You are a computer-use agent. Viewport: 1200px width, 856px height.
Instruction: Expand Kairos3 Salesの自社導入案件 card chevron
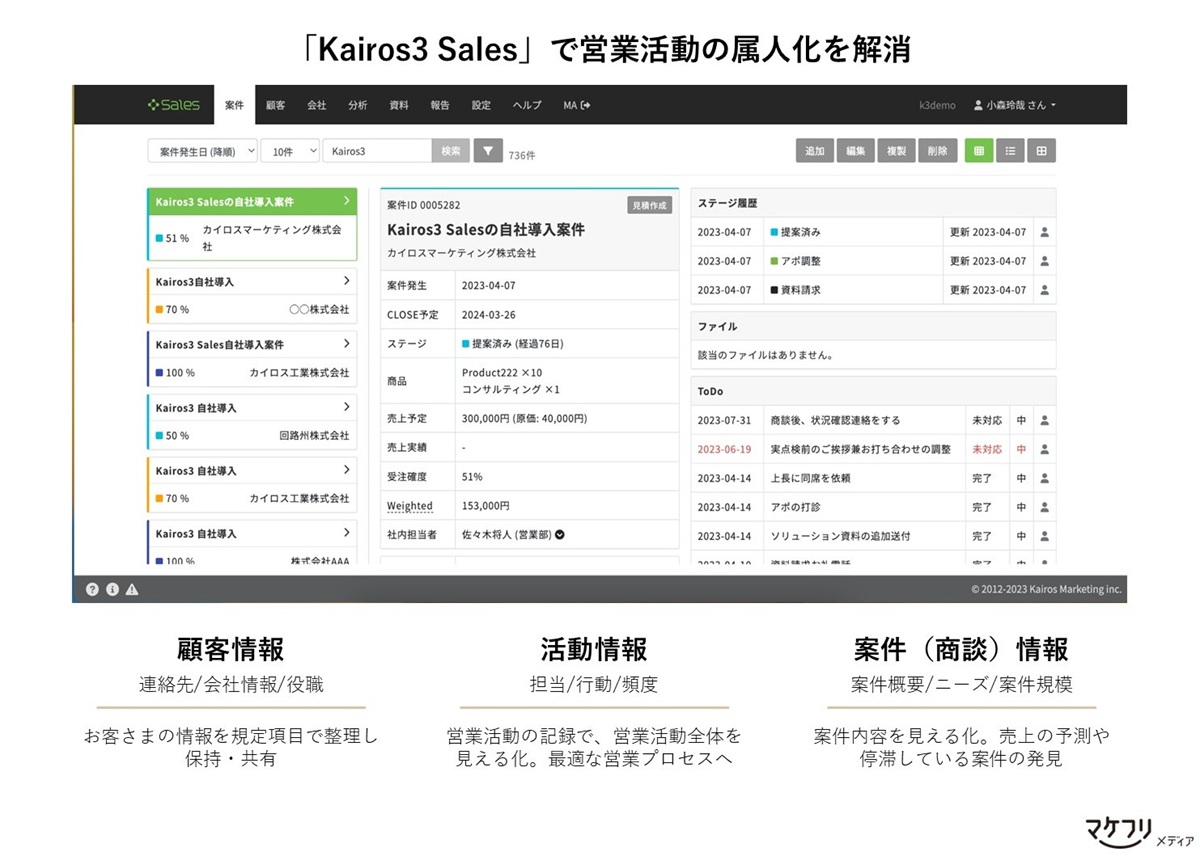(x=347, y=201)
